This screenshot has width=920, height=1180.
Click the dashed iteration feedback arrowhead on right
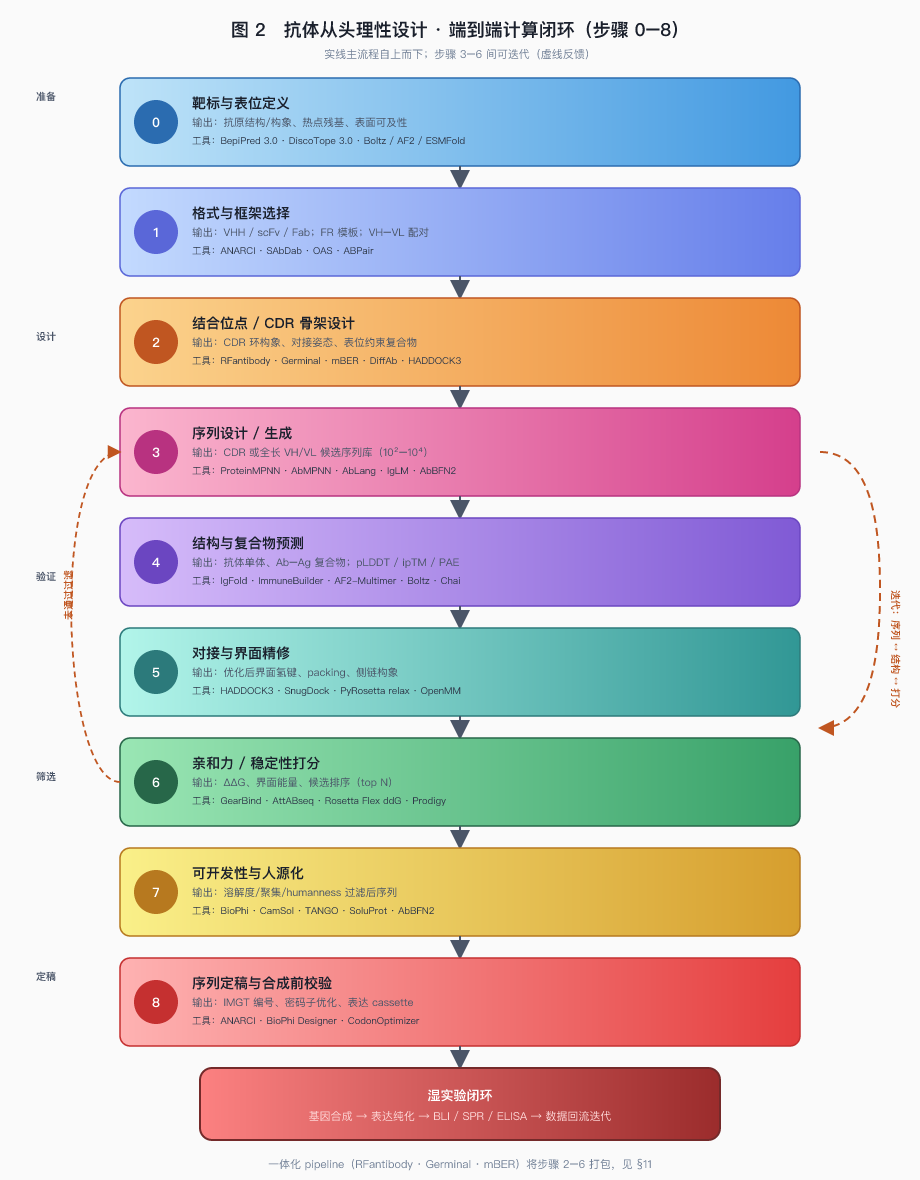[827, 728]
